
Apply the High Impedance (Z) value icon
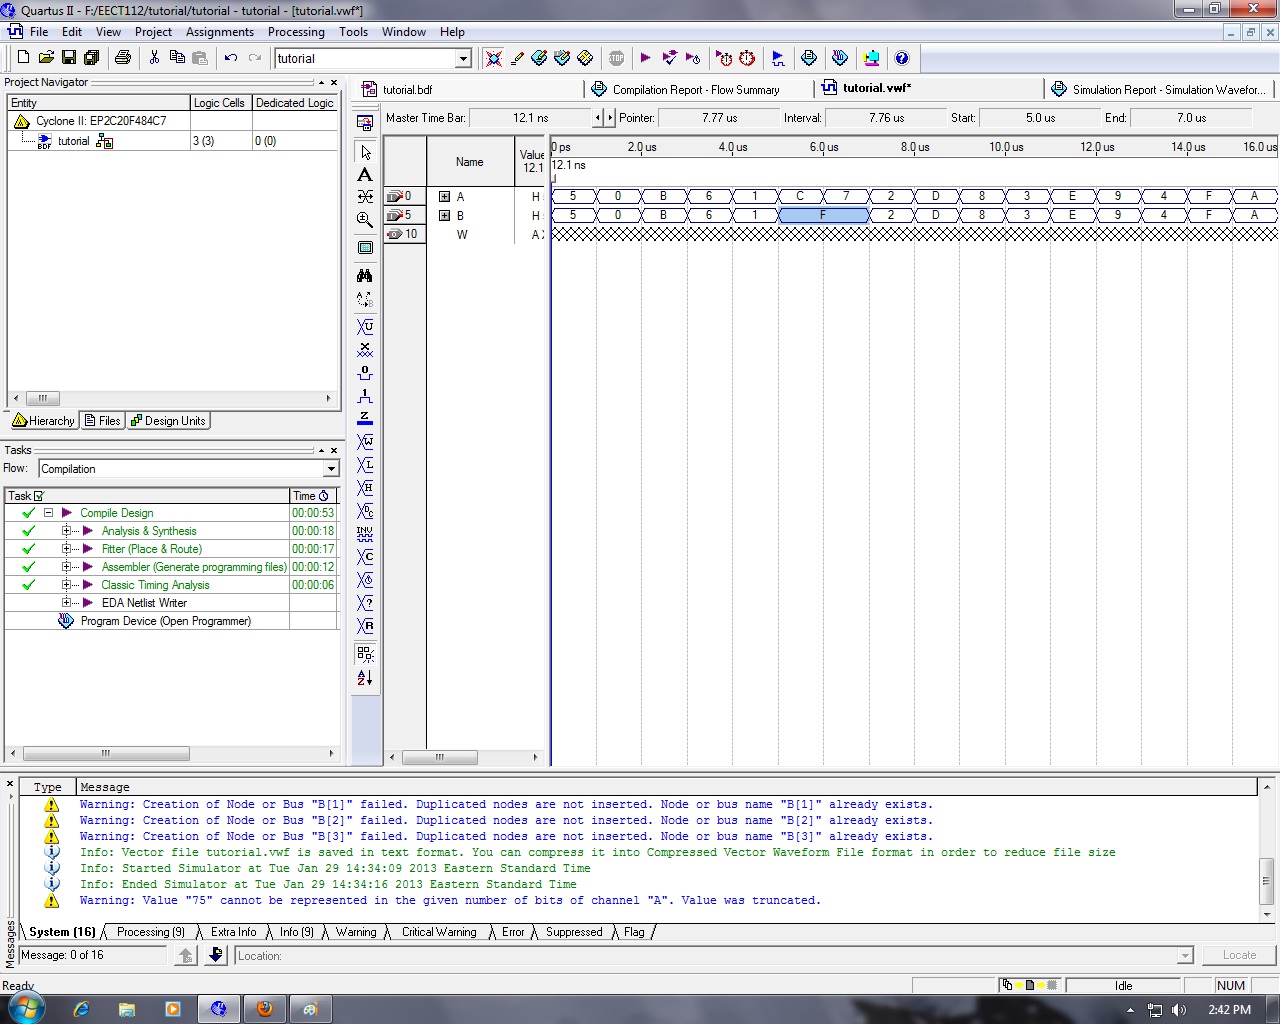(x=365, y=418)
